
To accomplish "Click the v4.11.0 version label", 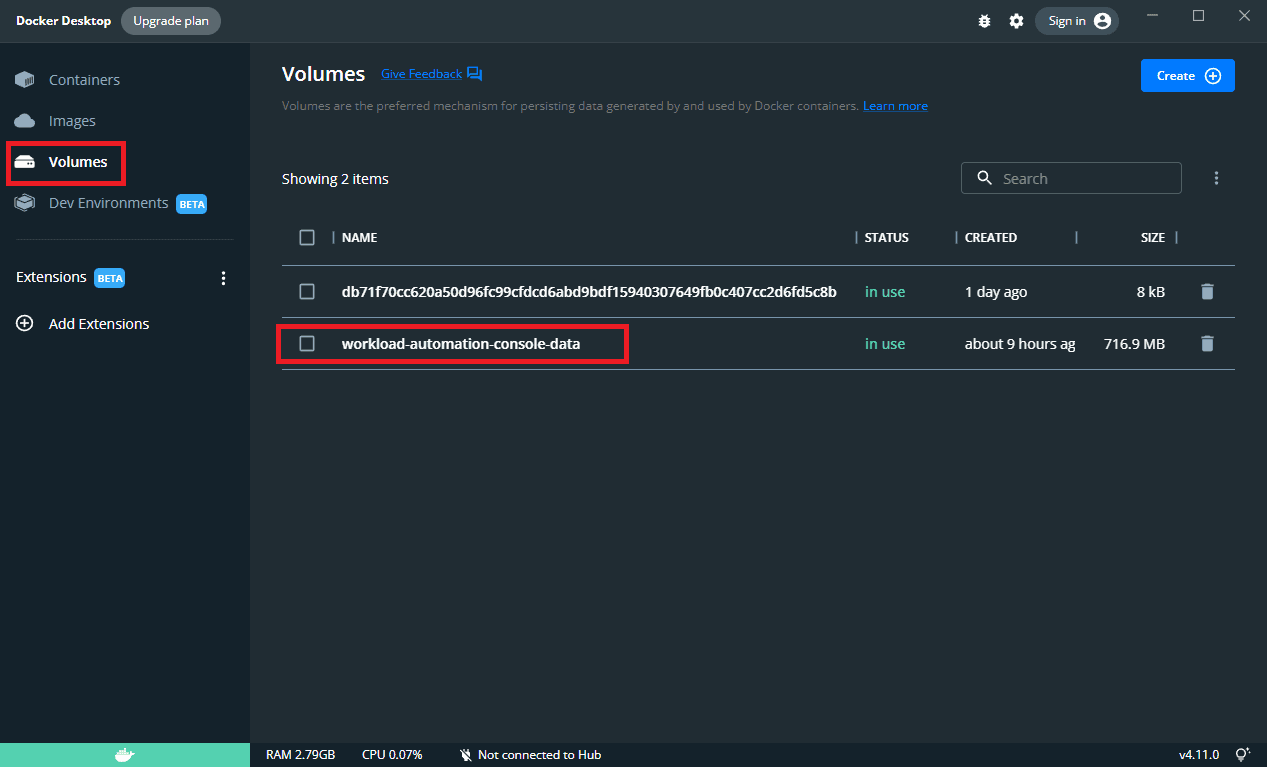I will (1199, 755).
